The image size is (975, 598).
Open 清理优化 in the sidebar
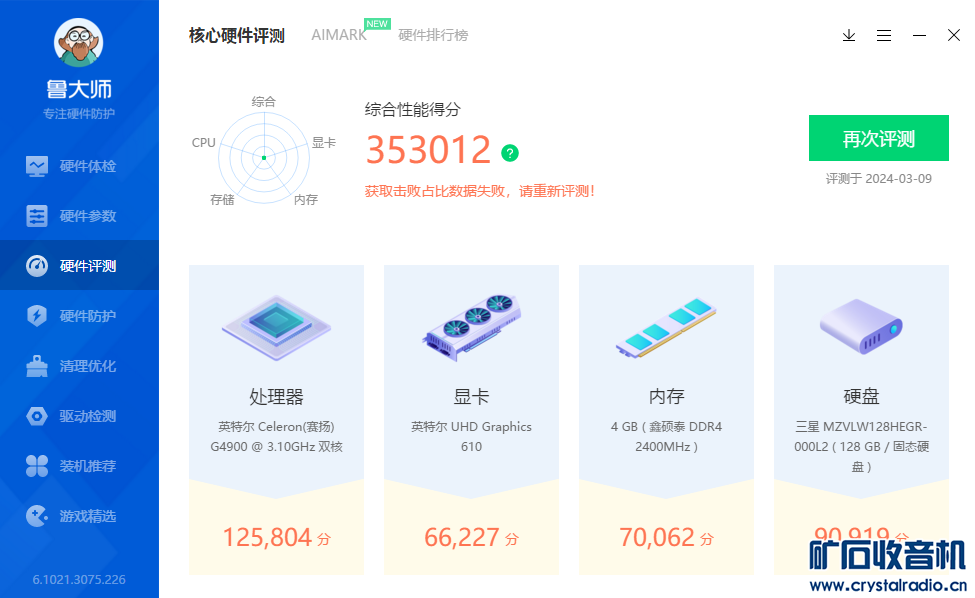(80, 366)
